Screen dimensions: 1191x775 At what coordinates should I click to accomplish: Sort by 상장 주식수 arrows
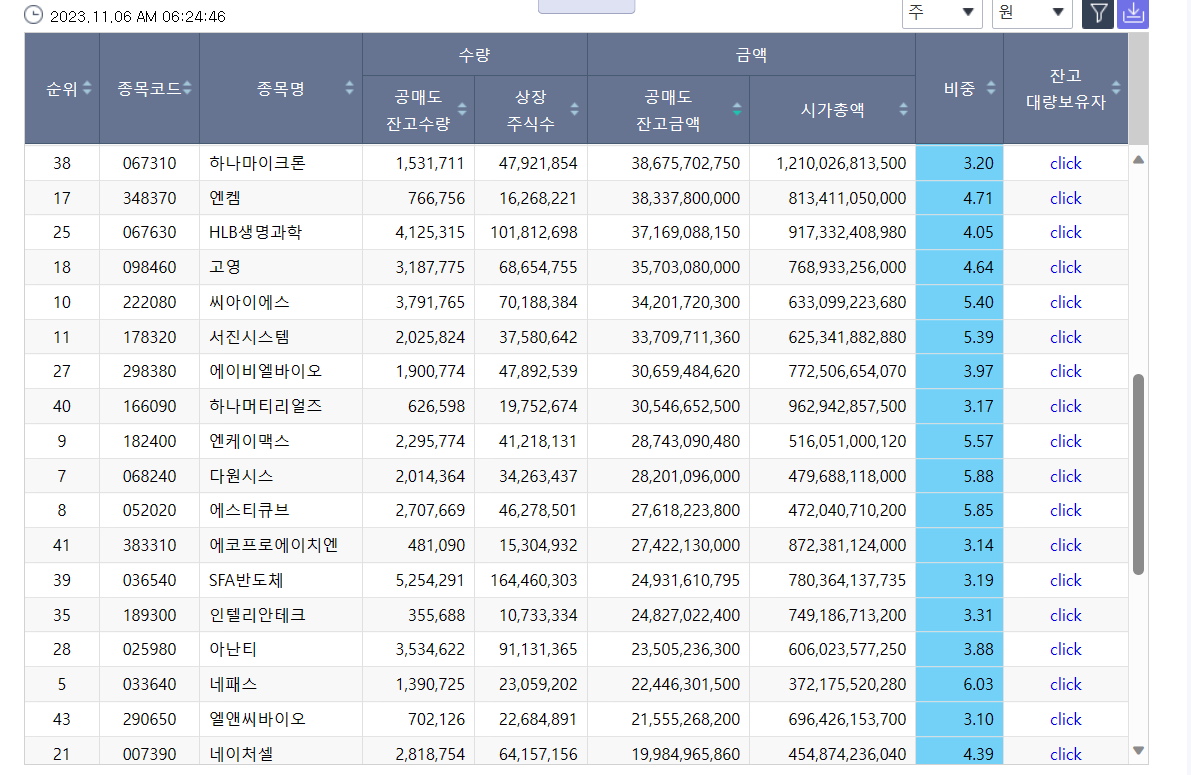coord(574,109)
